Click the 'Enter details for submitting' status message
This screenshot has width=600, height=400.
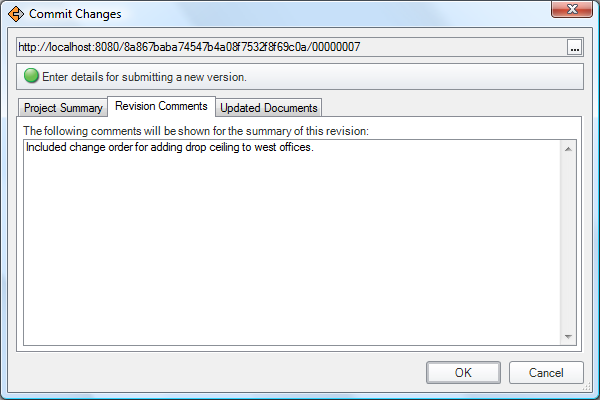(x=144, y=77)
